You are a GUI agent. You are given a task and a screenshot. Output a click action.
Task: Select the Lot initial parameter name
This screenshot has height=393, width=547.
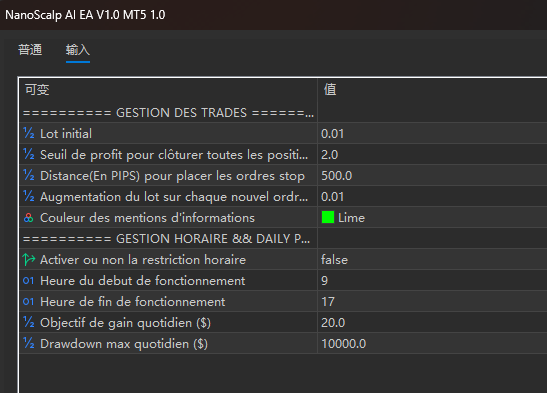66,133
